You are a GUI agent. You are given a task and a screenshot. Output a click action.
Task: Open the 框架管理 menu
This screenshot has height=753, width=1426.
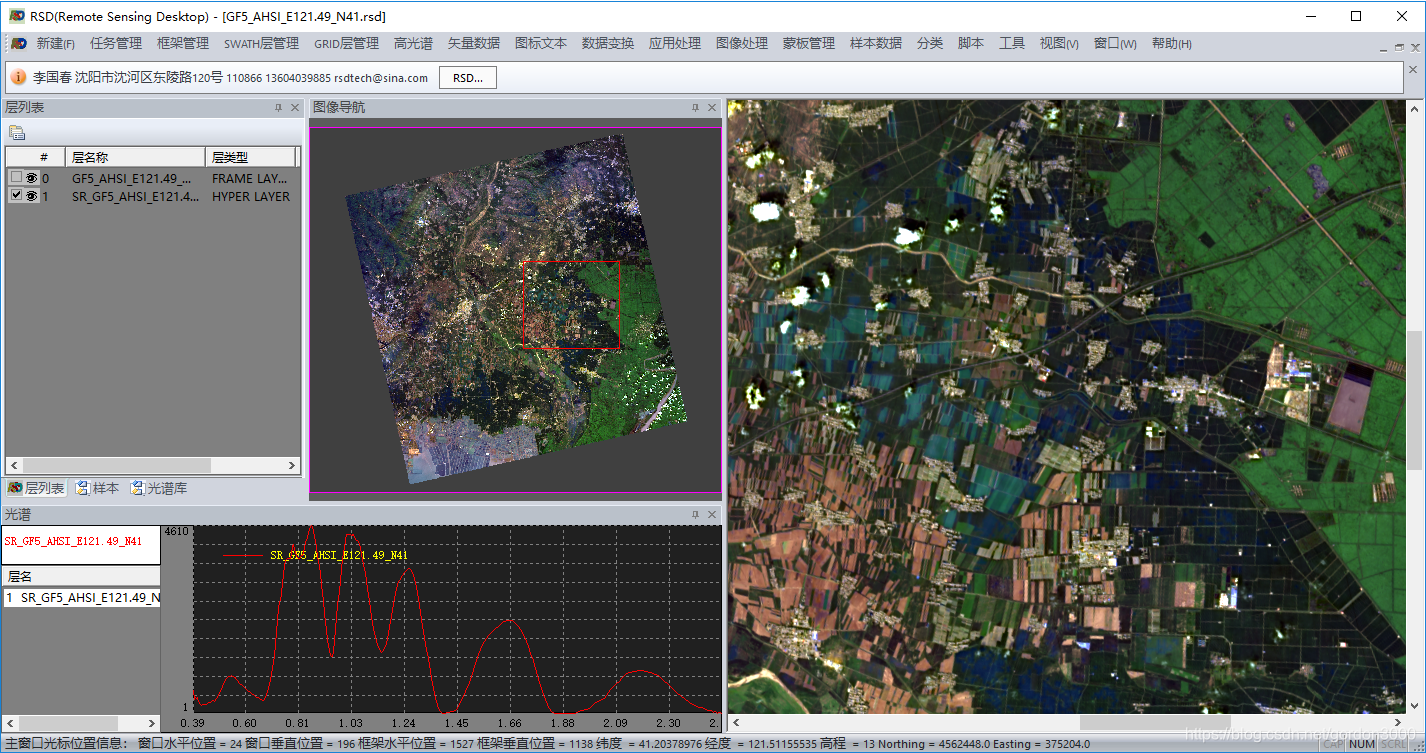tap(183, 44)
